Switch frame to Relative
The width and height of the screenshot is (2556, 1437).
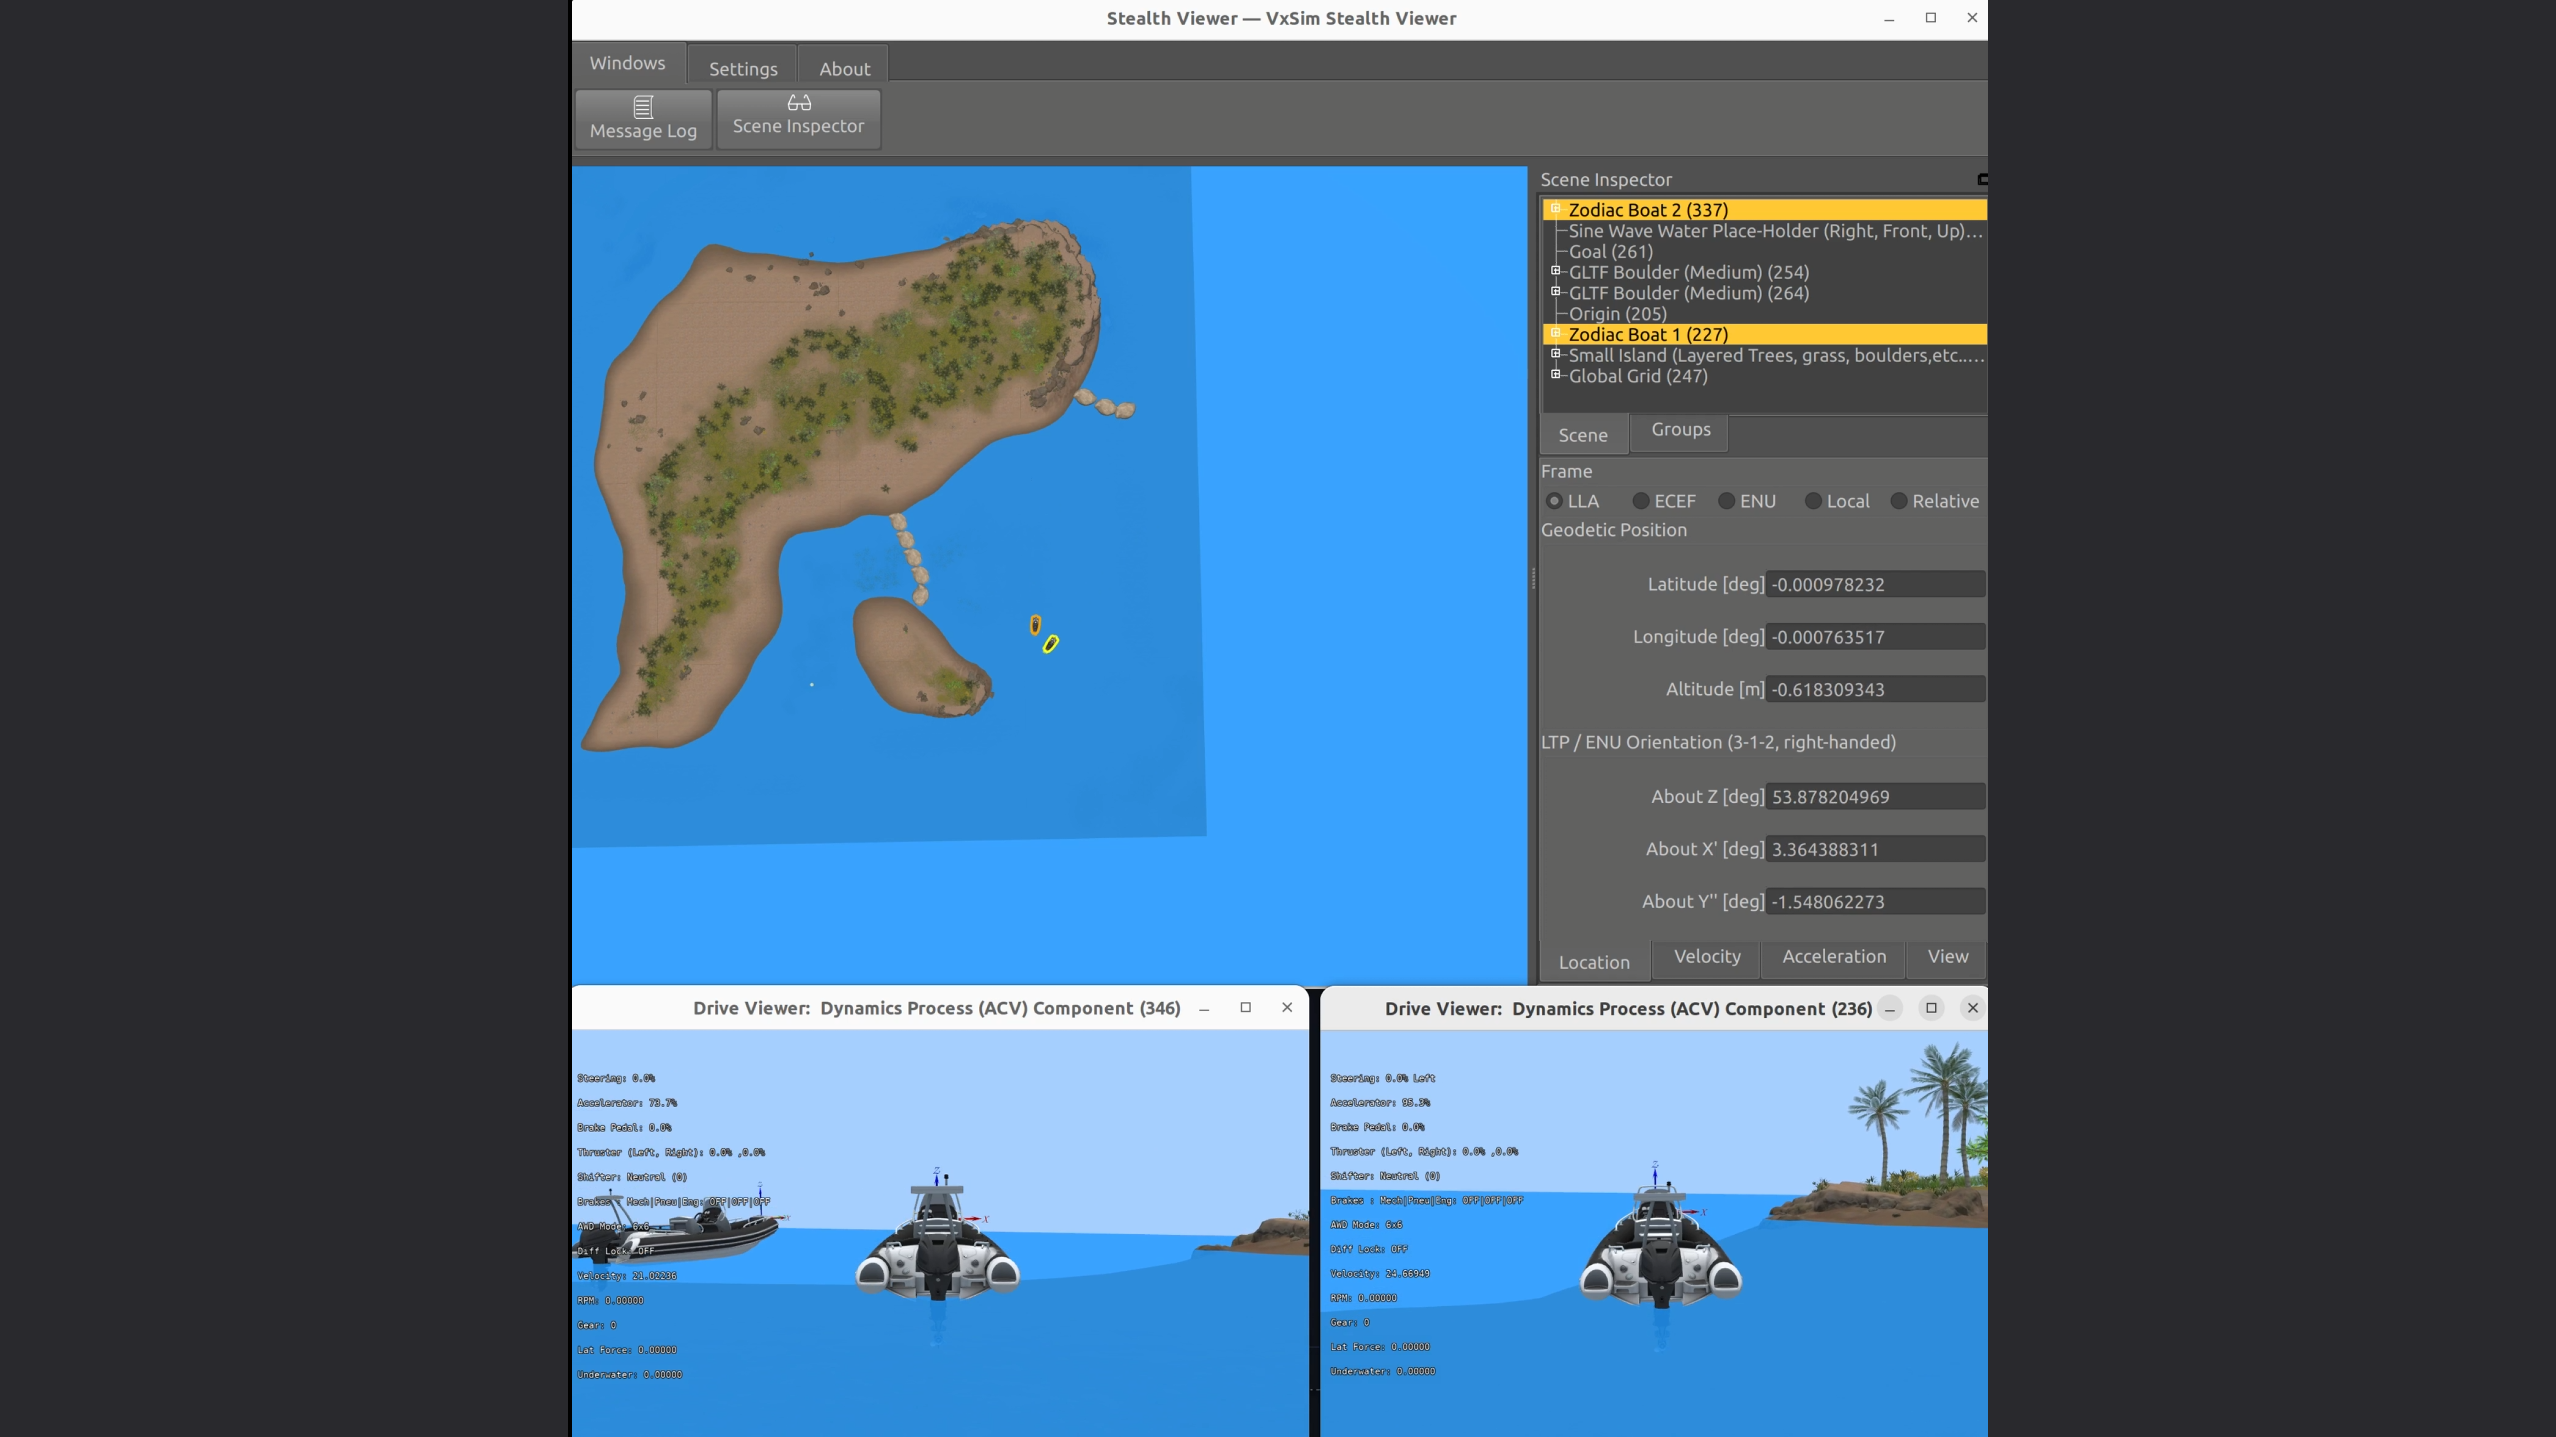pyautogui.click(x=1899, y=501)
